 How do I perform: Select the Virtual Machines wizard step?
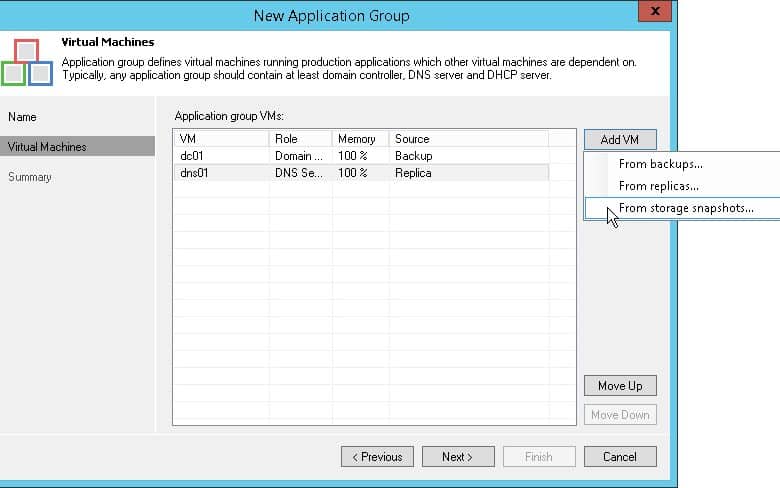(77, 146)
